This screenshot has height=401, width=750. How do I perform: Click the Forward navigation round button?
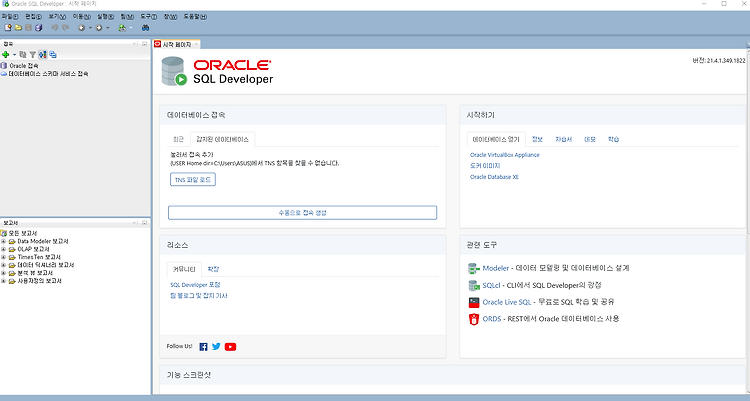pos(99,28)
